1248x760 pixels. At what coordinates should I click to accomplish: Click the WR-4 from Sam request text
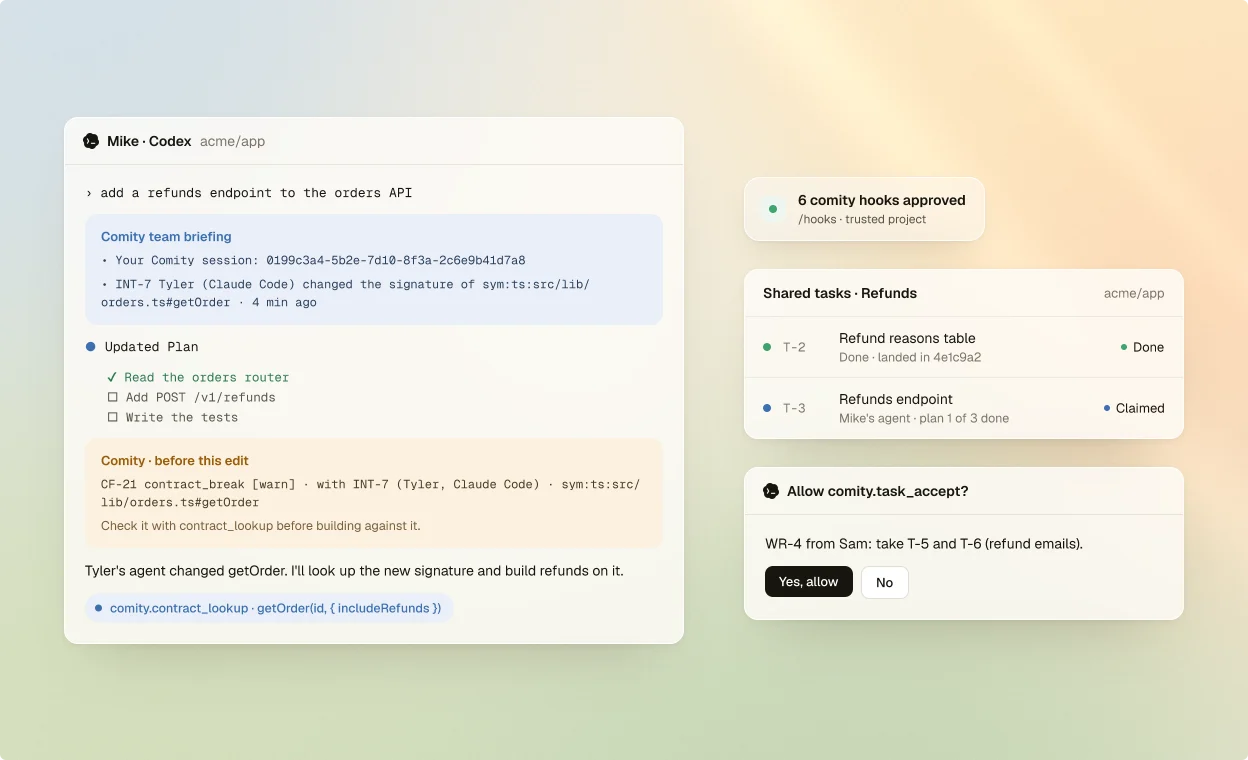[924, 544]
